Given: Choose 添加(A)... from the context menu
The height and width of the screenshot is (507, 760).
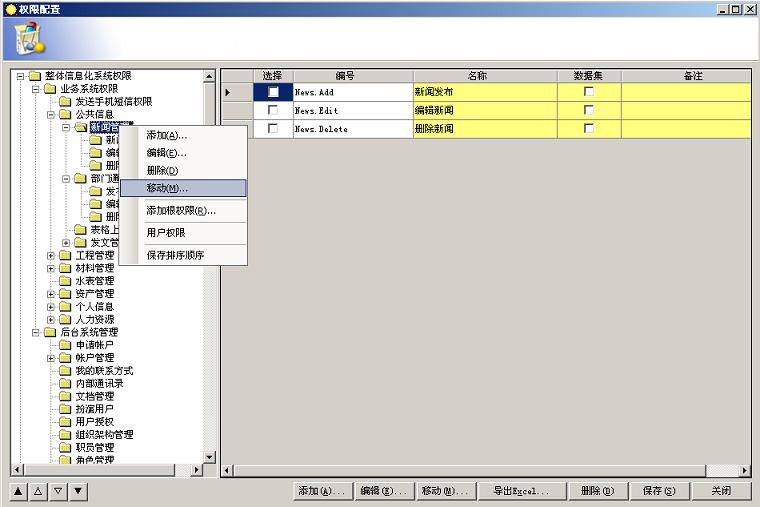Looking at the screenshot, I should [183, 135].
